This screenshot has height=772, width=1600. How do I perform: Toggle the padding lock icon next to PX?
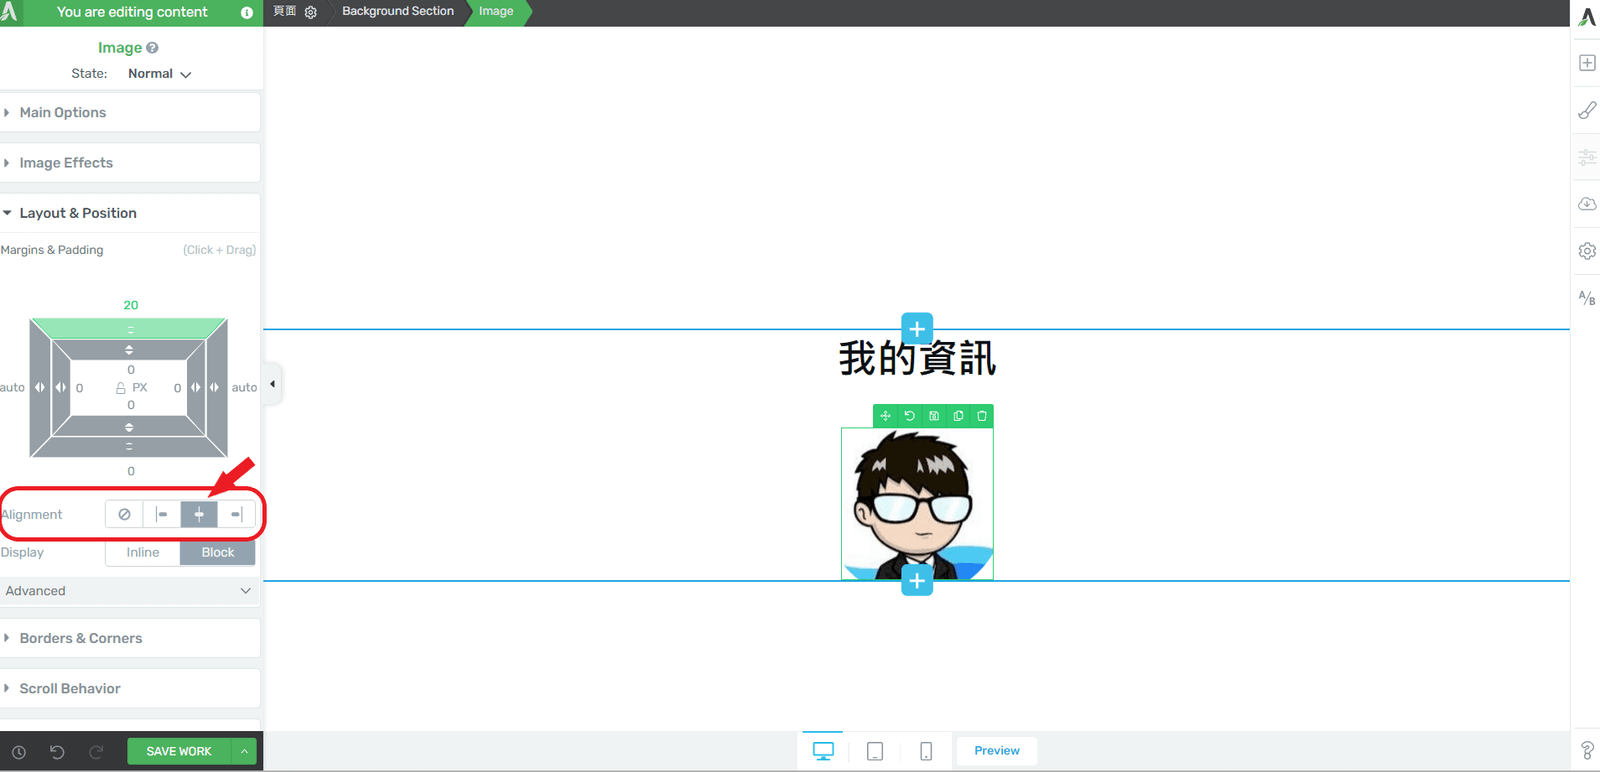pos(121,388)
